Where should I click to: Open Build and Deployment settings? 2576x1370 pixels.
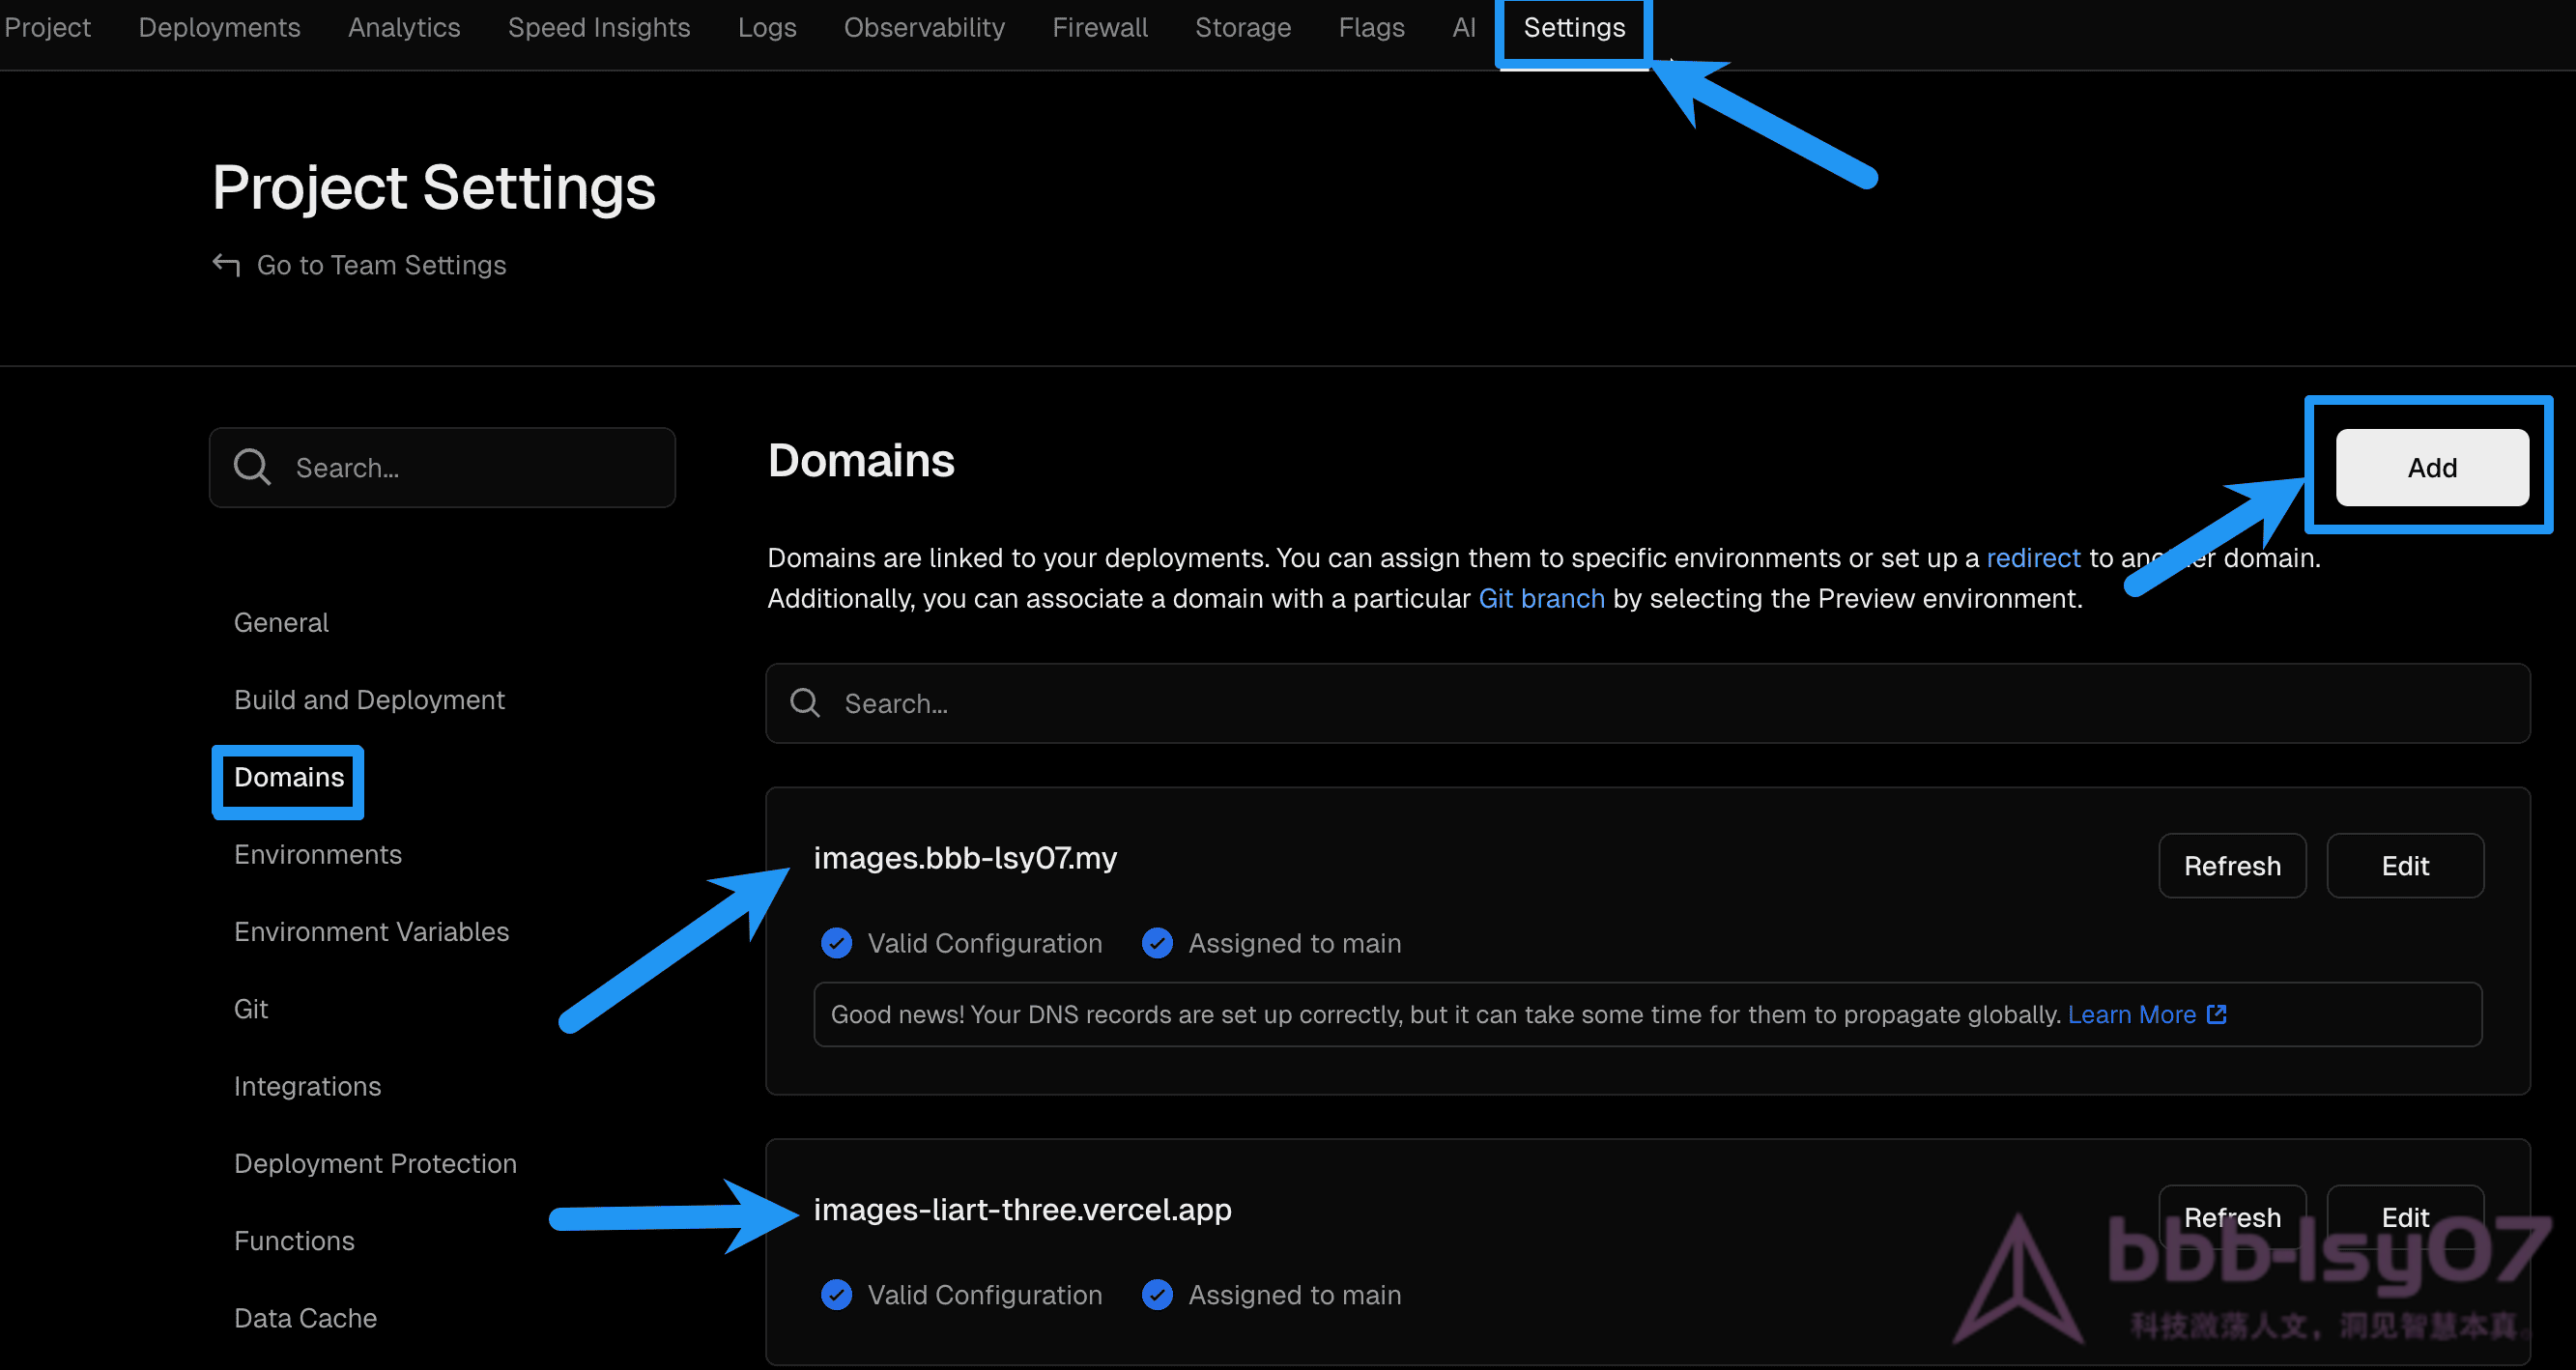pyautogui.click(x=369, y=699)
